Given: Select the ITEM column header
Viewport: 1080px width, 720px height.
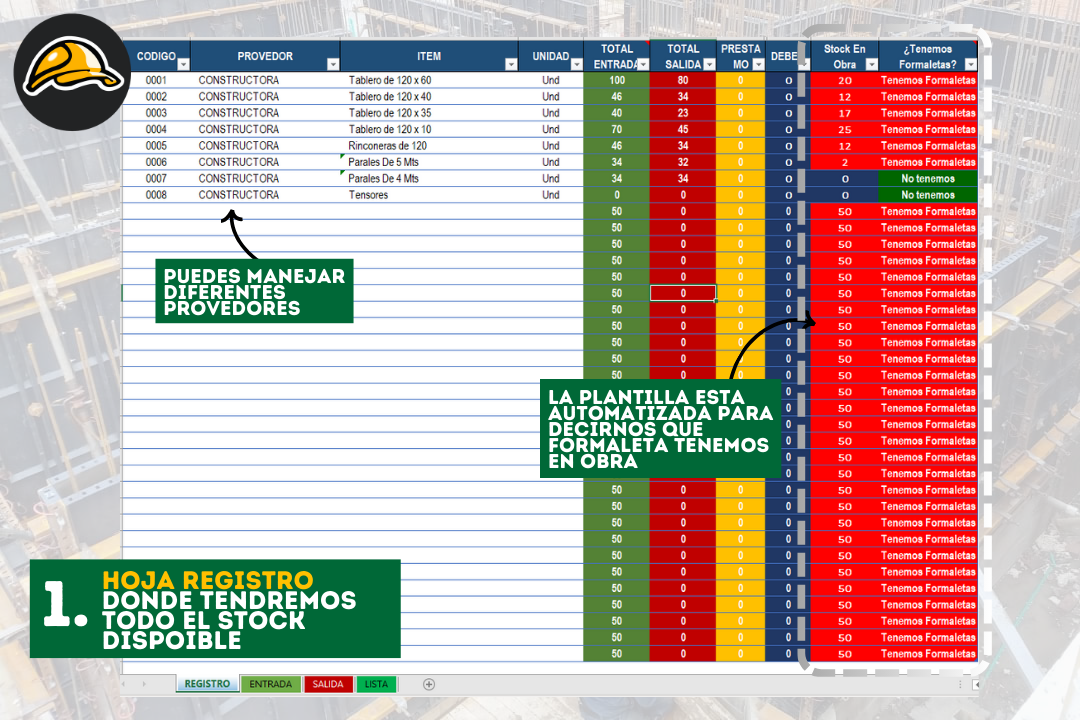Looking at the screenshot, I should (x=428, y=56).
